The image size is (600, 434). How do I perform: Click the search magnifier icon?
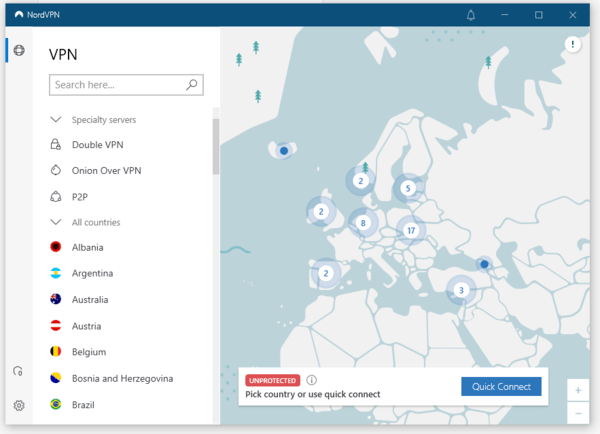pyautogui.click(x=192, y=85)
